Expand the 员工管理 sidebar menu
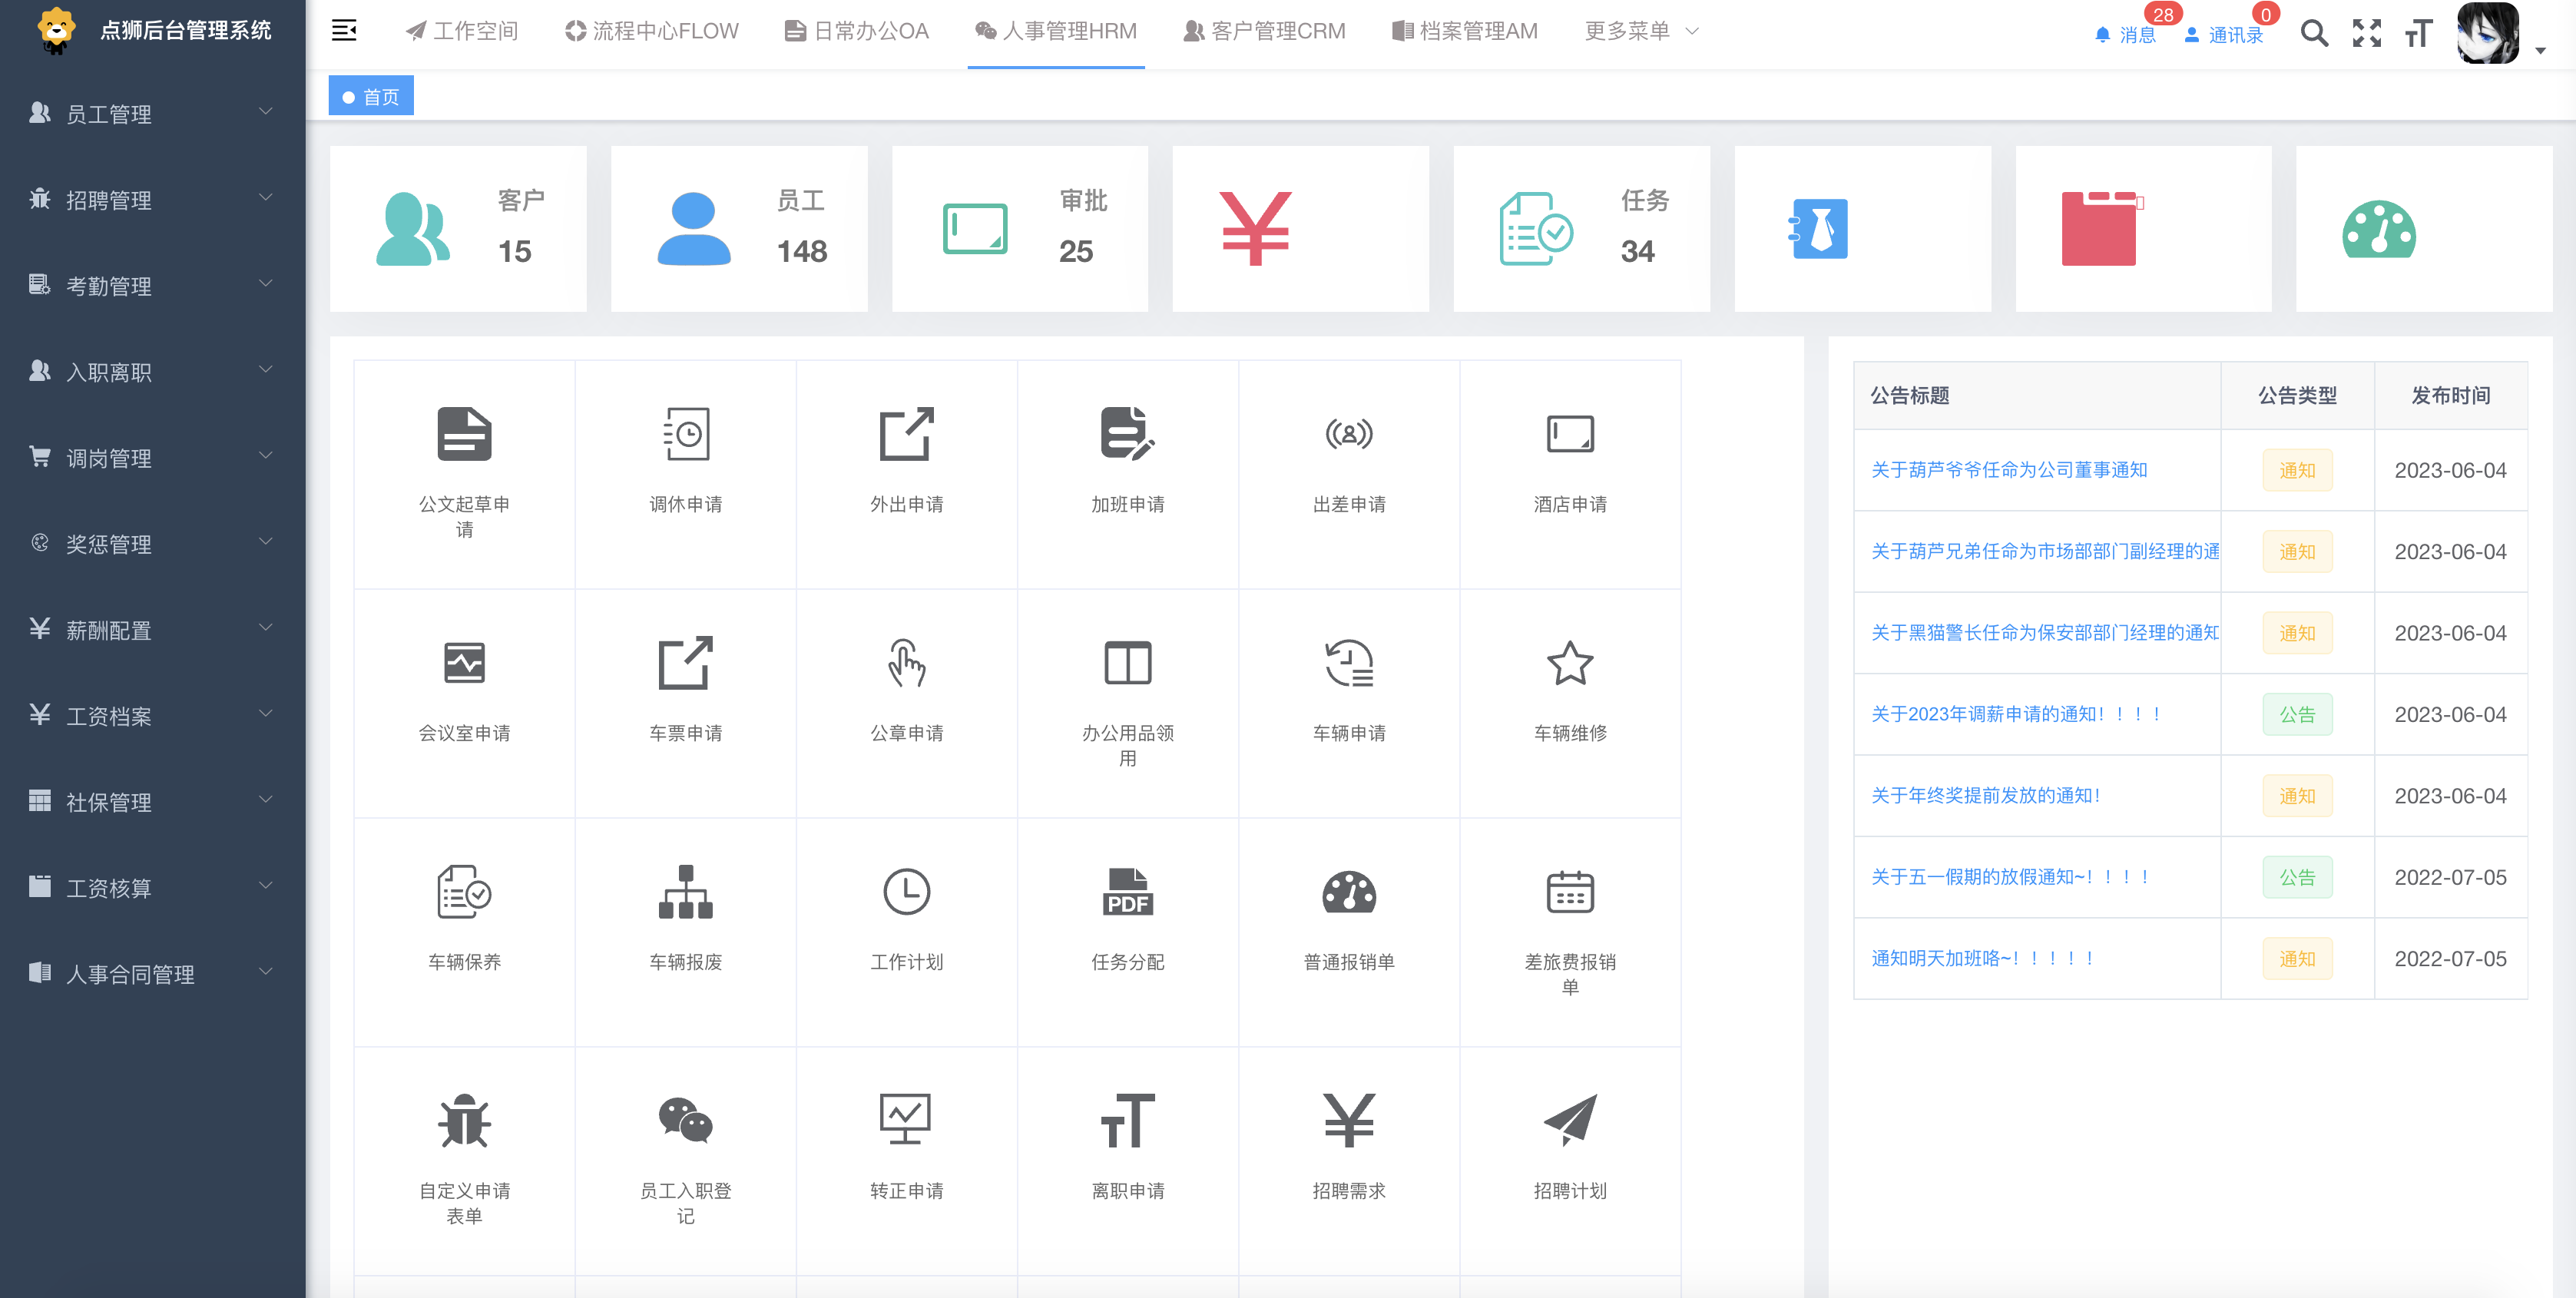 click(x=152, y=113)
